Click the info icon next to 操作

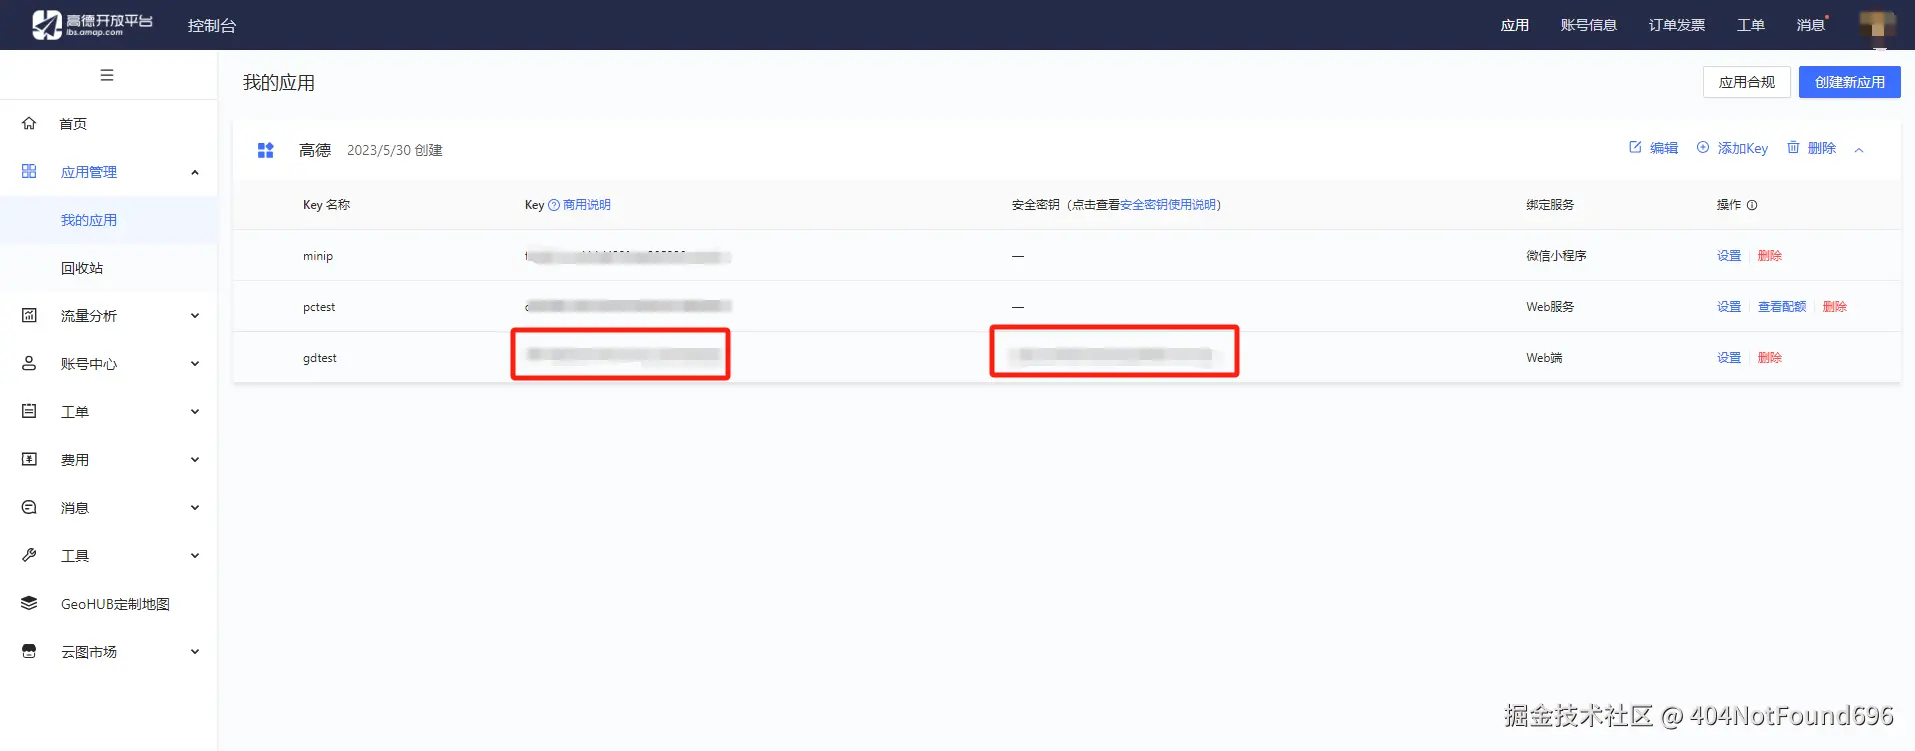pos(1752,205)
